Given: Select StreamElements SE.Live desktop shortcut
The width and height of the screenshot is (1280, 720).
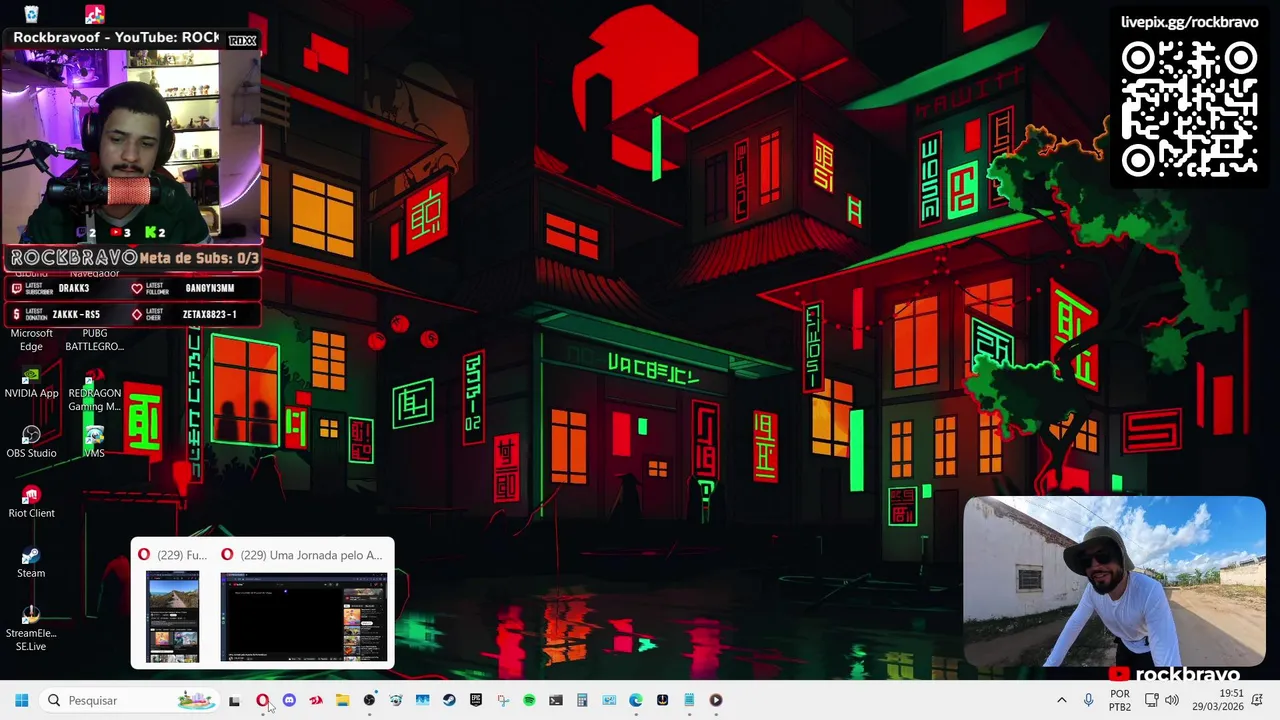Looking at the screenshot, I should (31, 628).
